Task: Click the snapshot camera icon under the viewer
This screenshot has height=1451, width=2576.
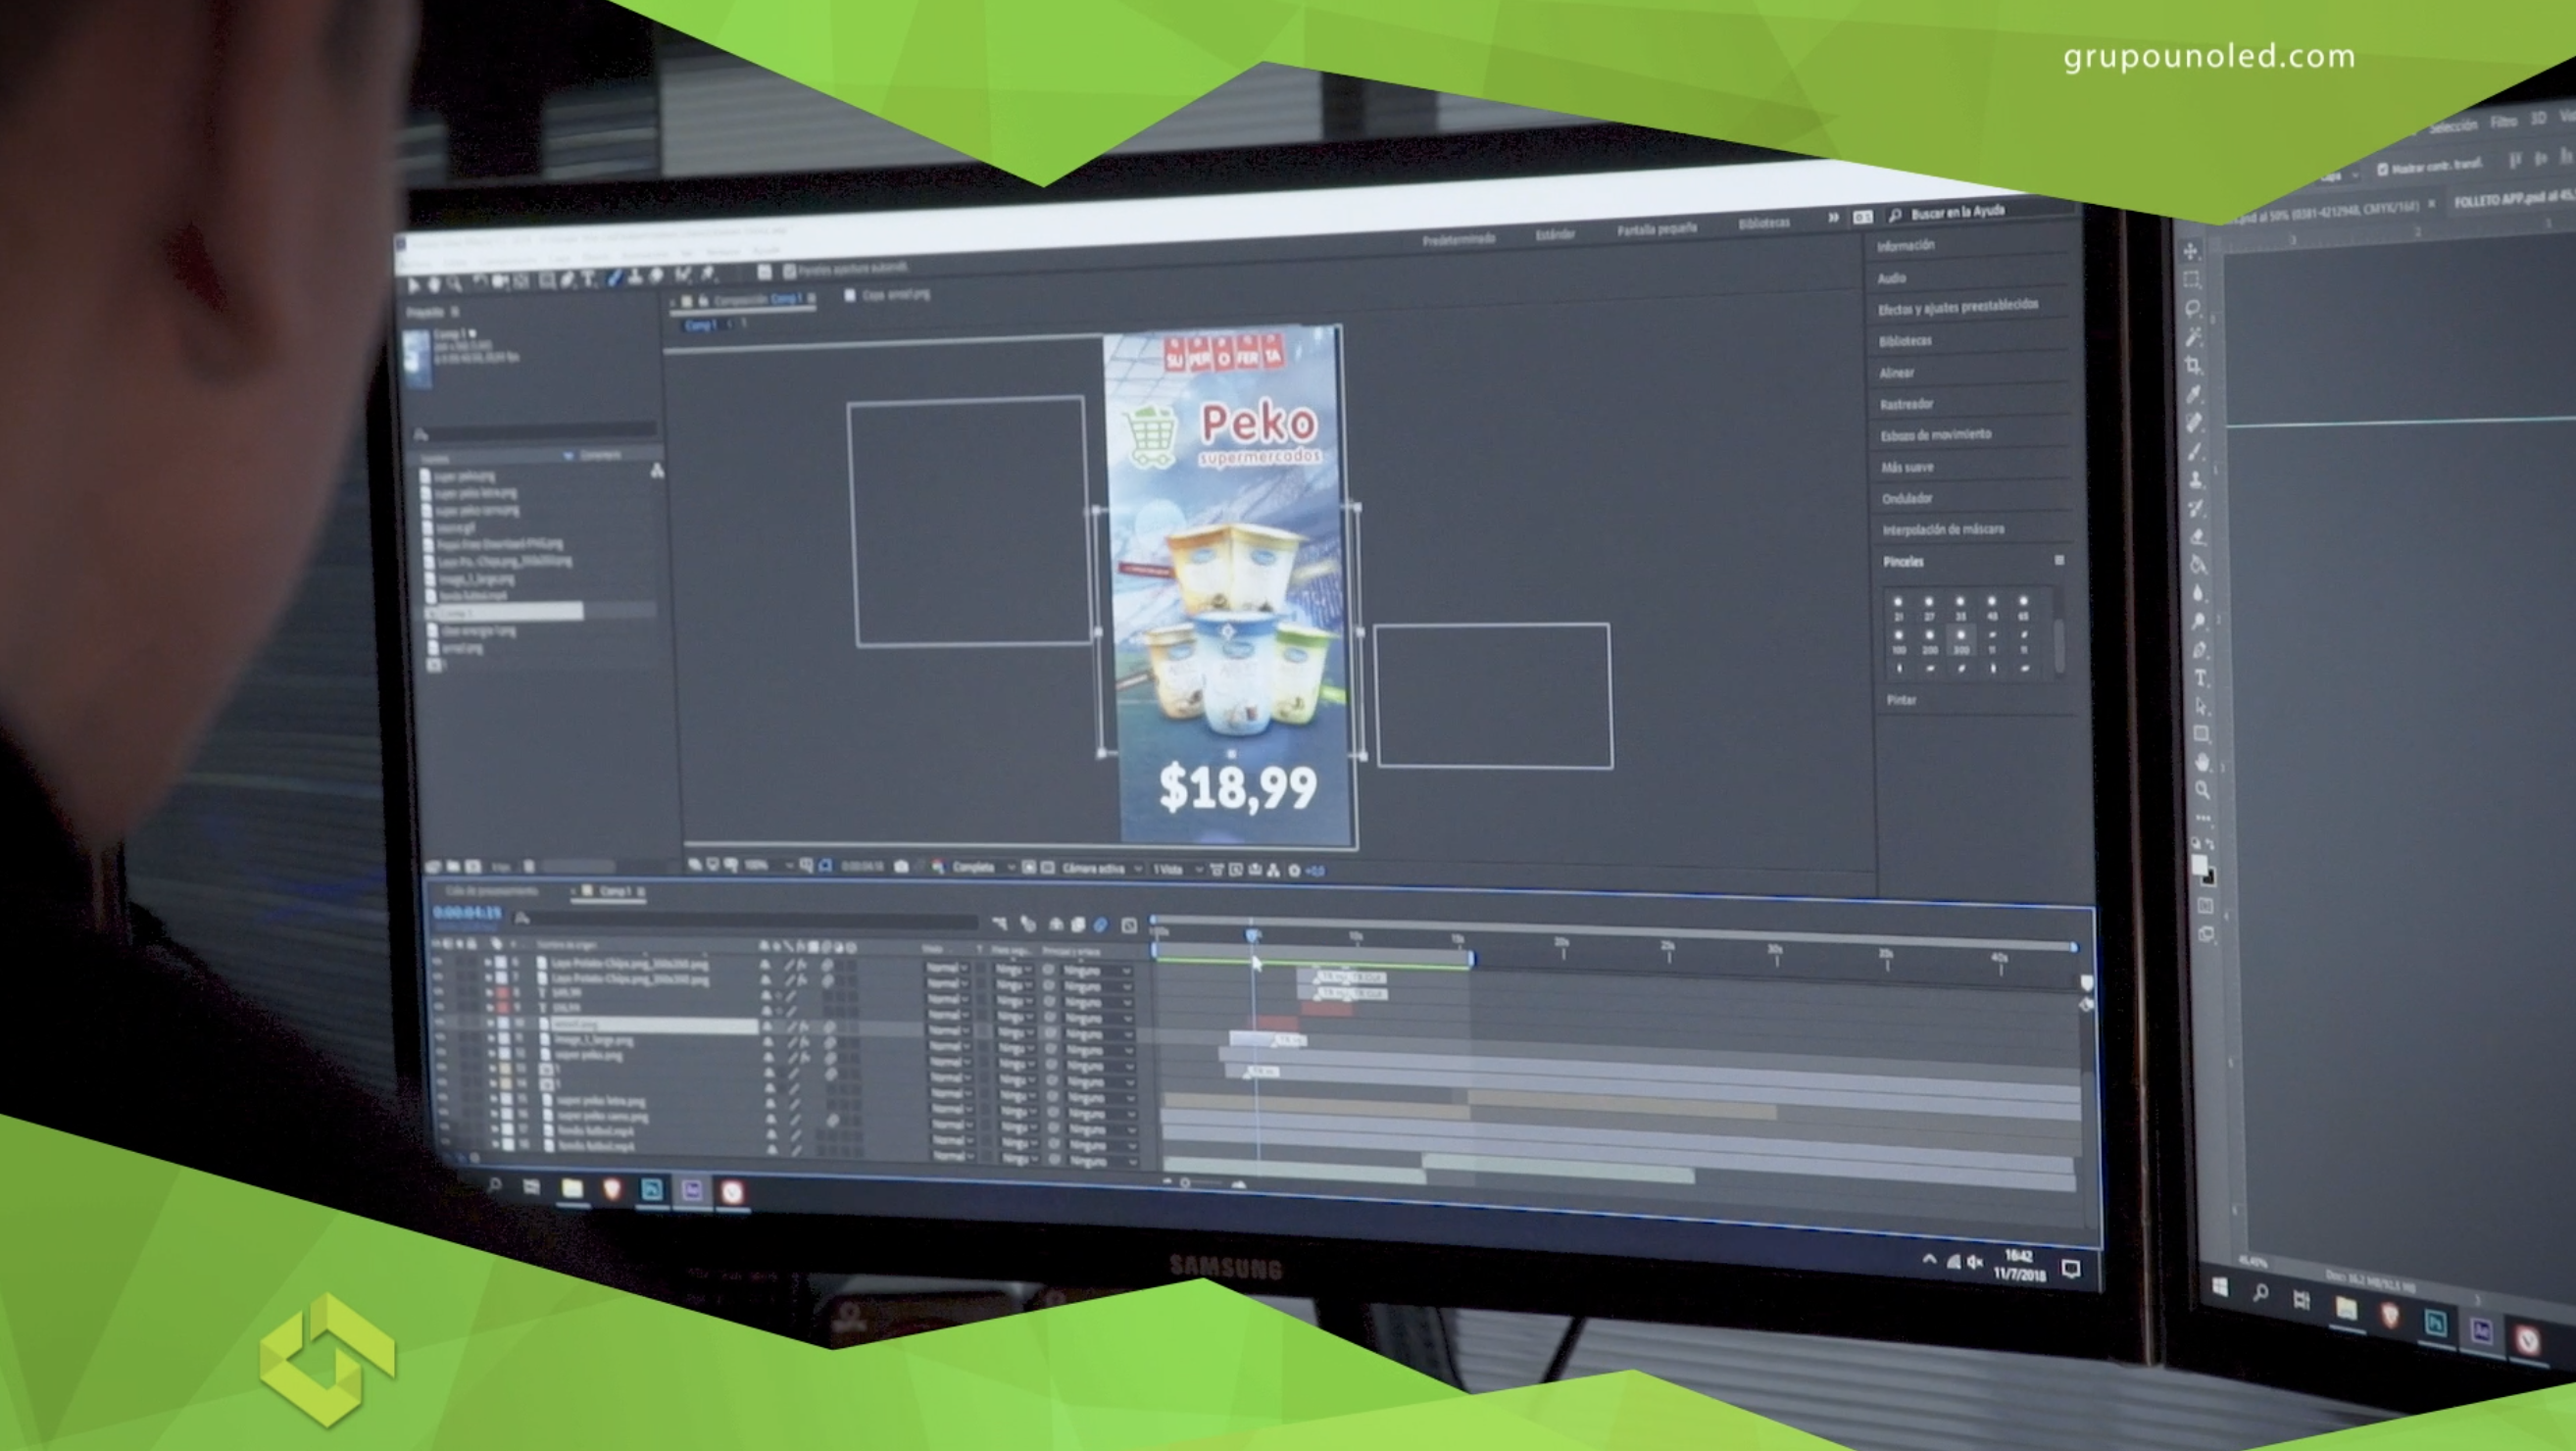Action: [x=900, y=867]
